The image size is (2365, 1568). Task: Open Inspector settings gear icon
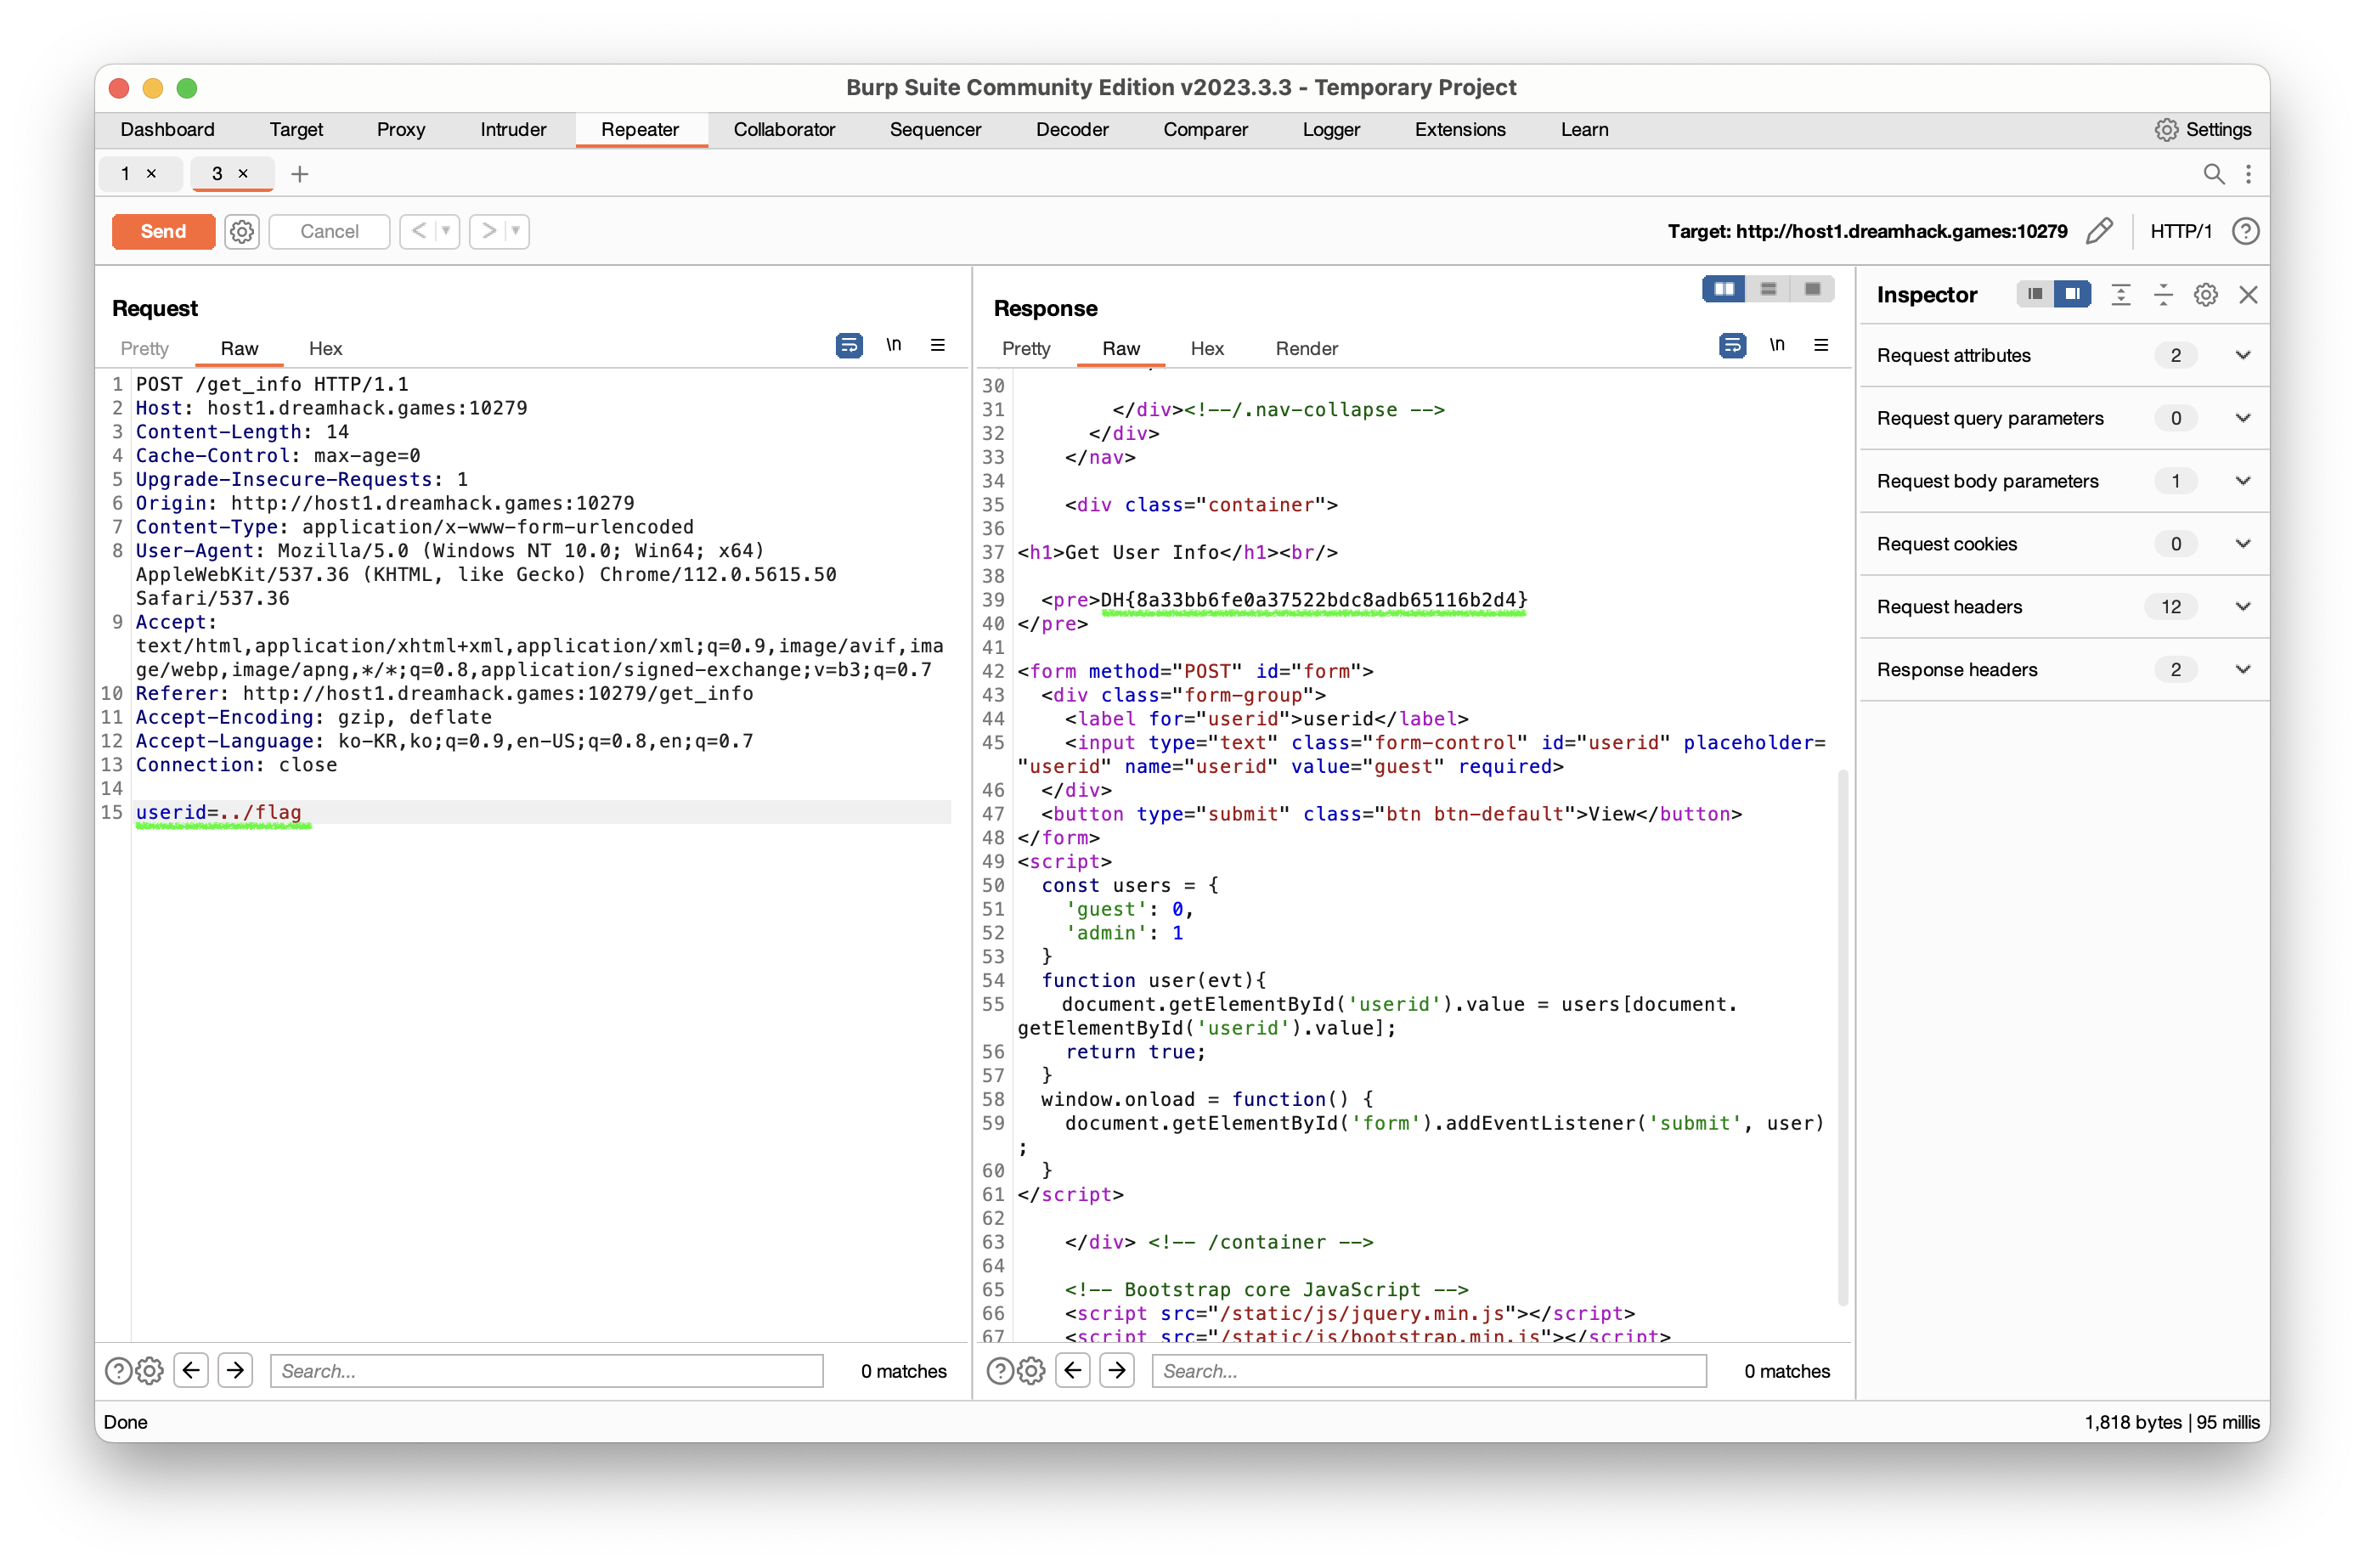(2205, 295)
